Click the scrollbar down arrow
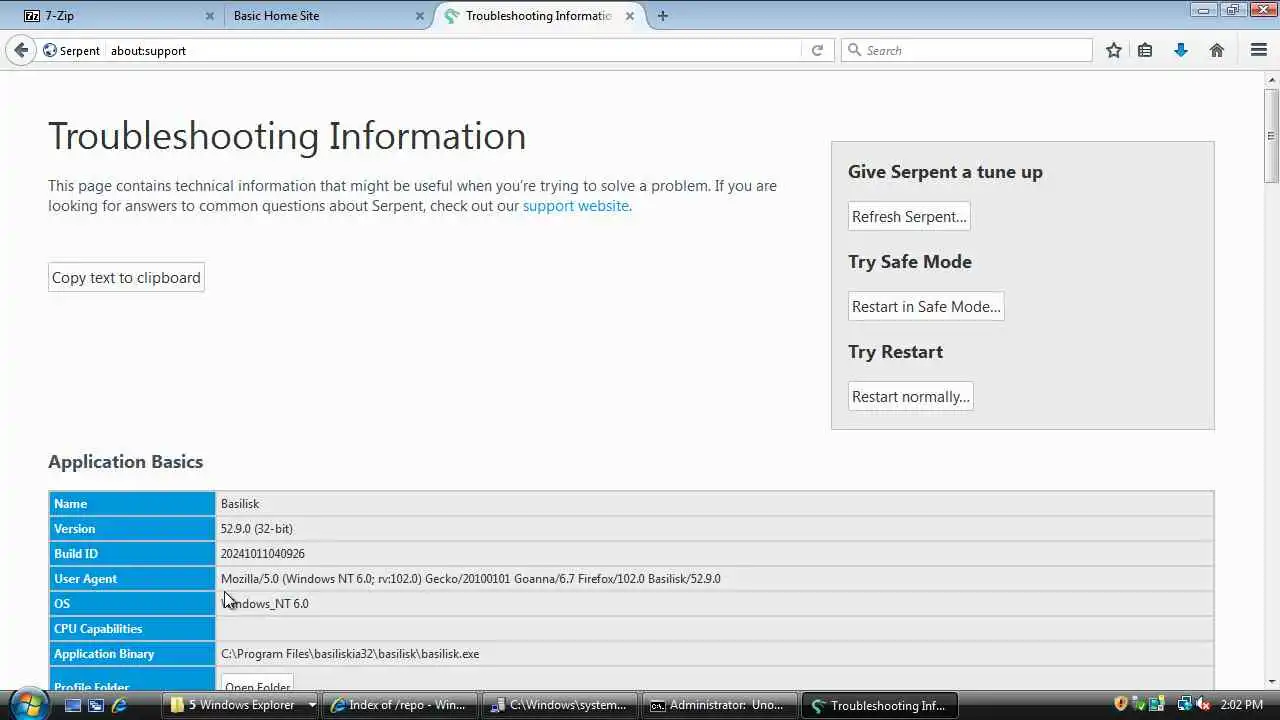The height and width of the screenshot is (720, 1280). [1271, 681]
